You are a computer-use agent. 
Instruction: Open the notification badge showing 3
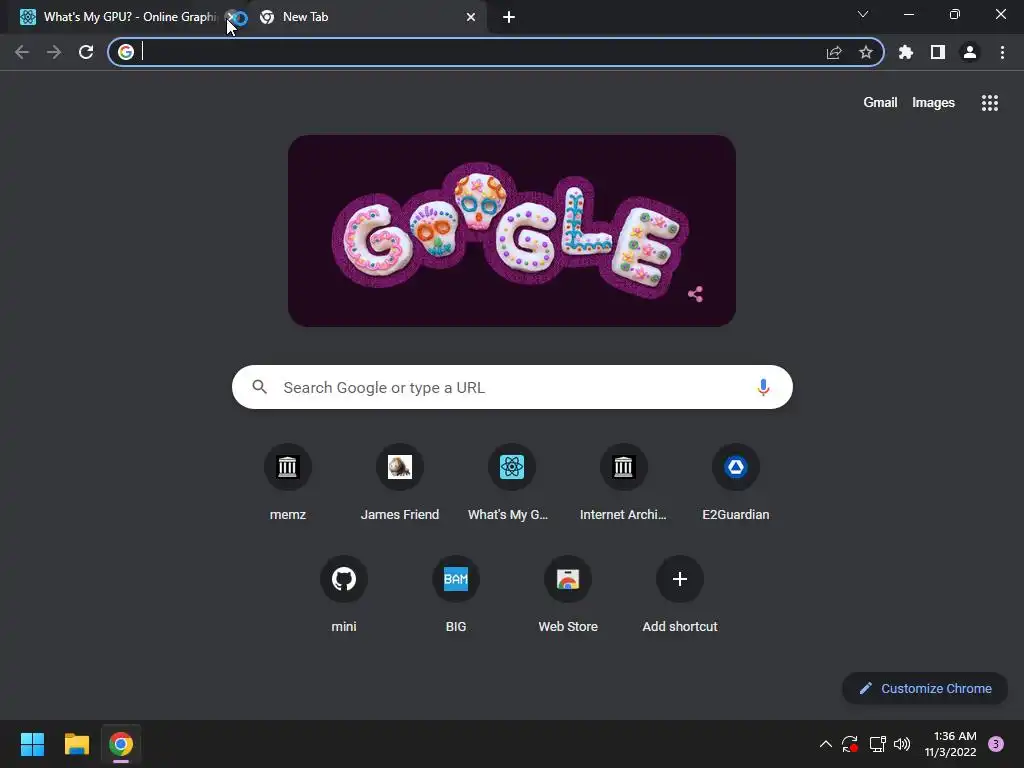pos(996,744)
